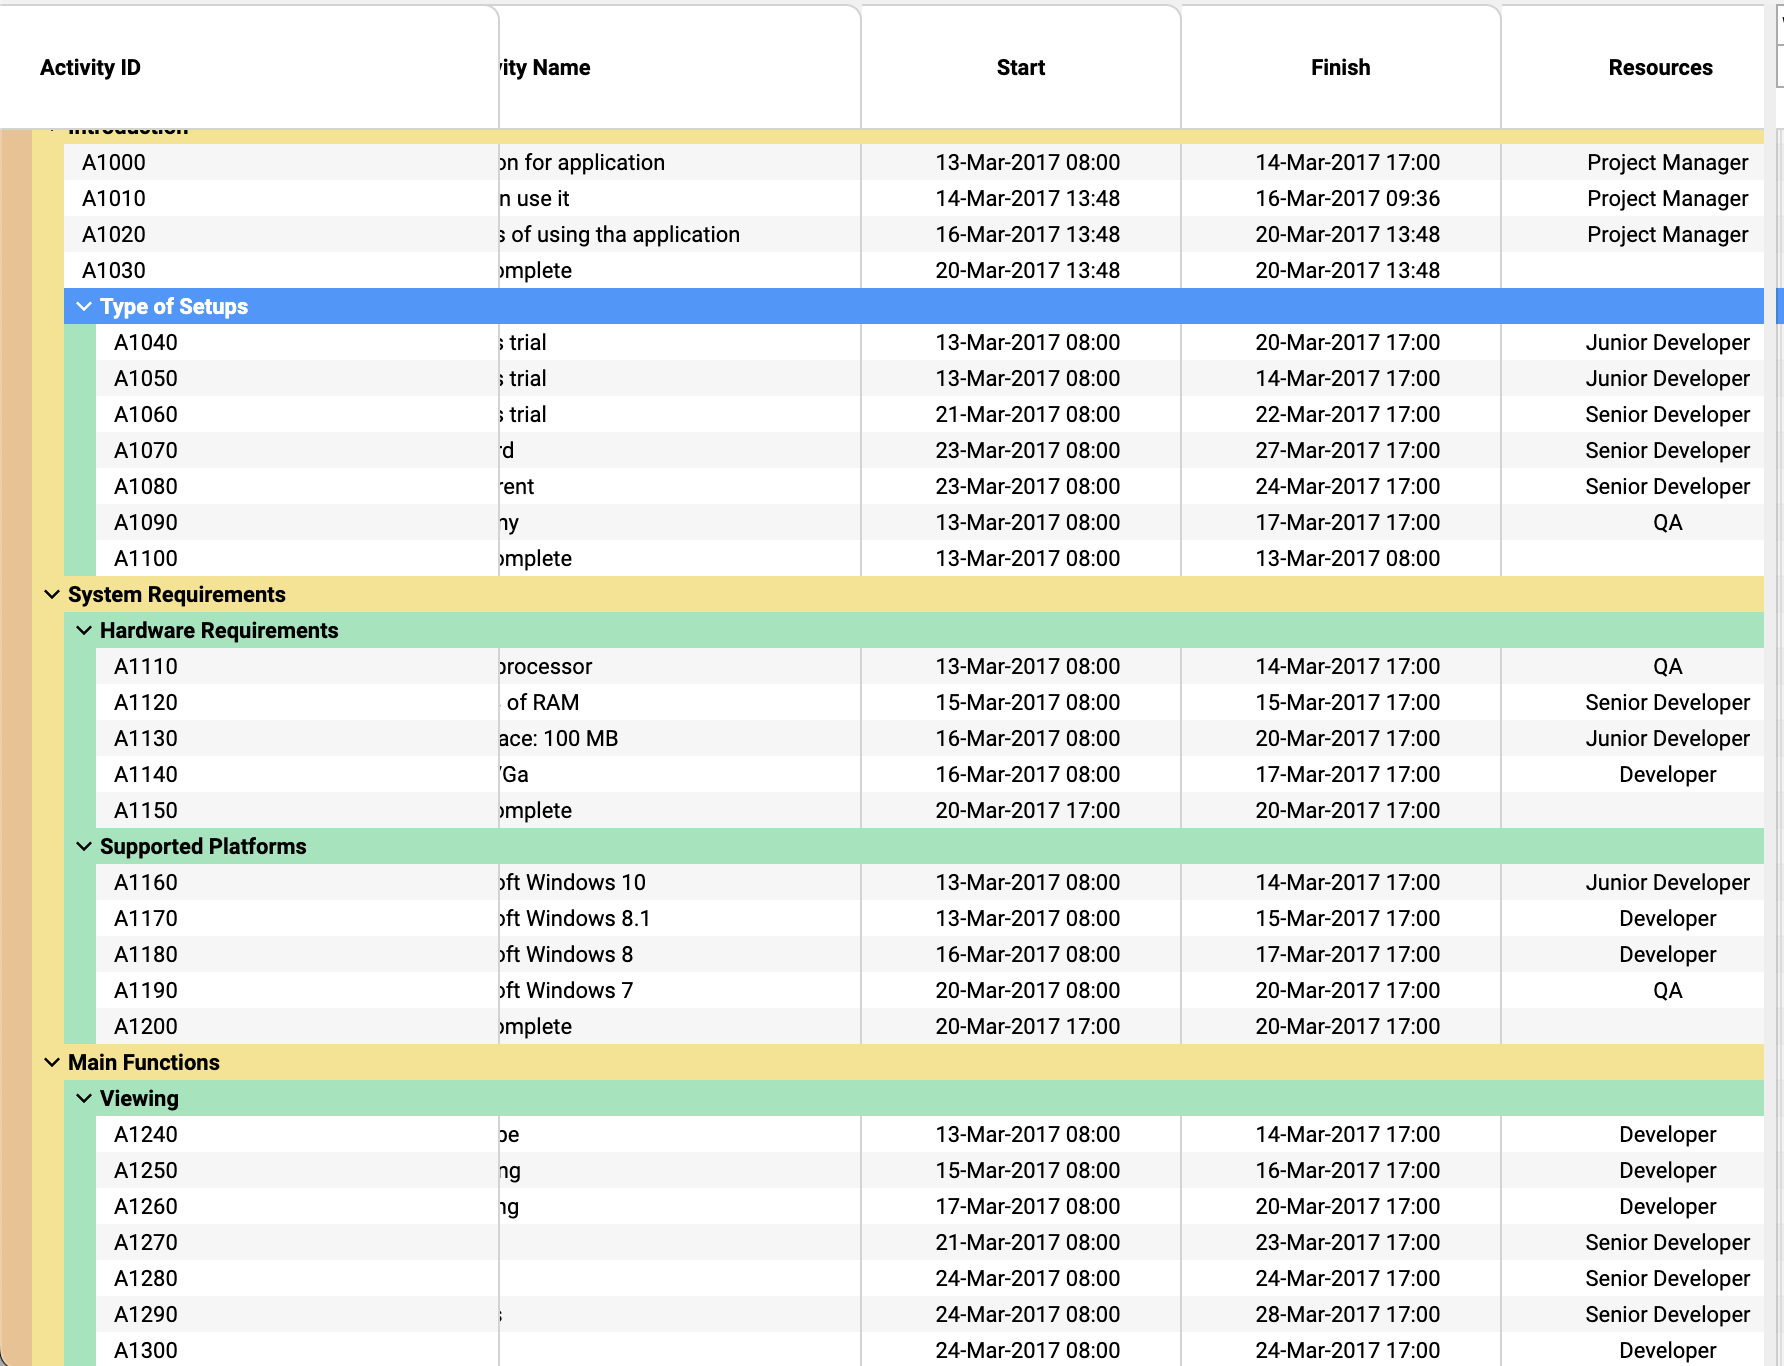
Task: Click the Finish date cell for A1290
Action: 1347,1315
